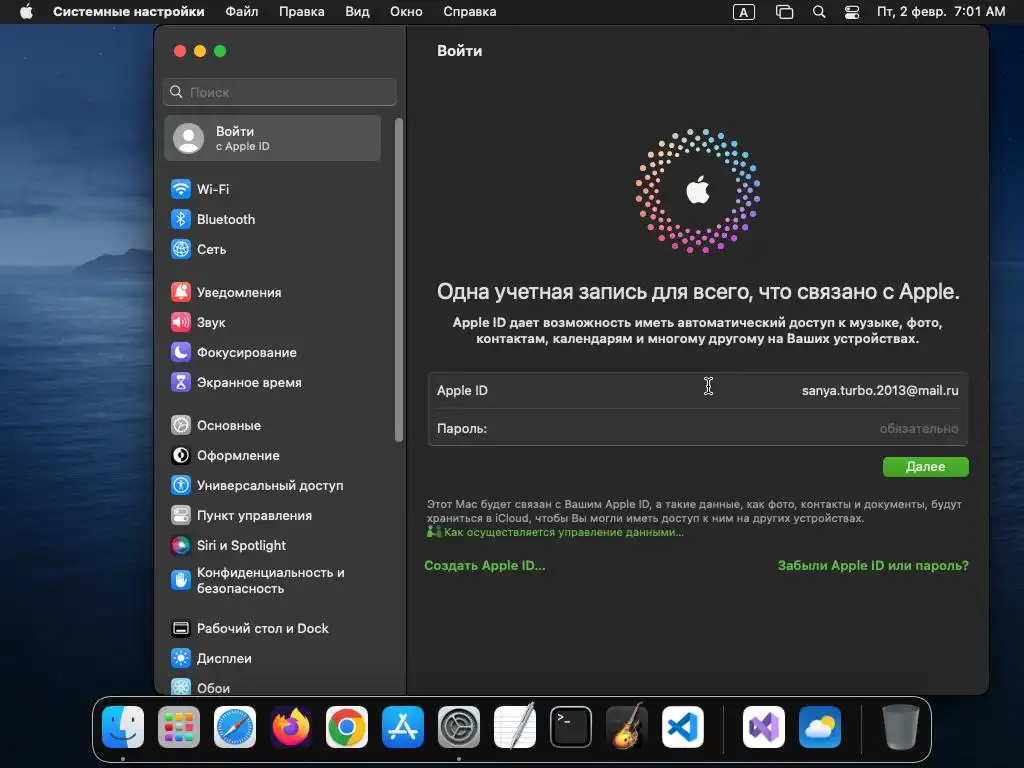Launch Launchpad from the Dock
1024x768 pixels.
(x=179, y=727)
